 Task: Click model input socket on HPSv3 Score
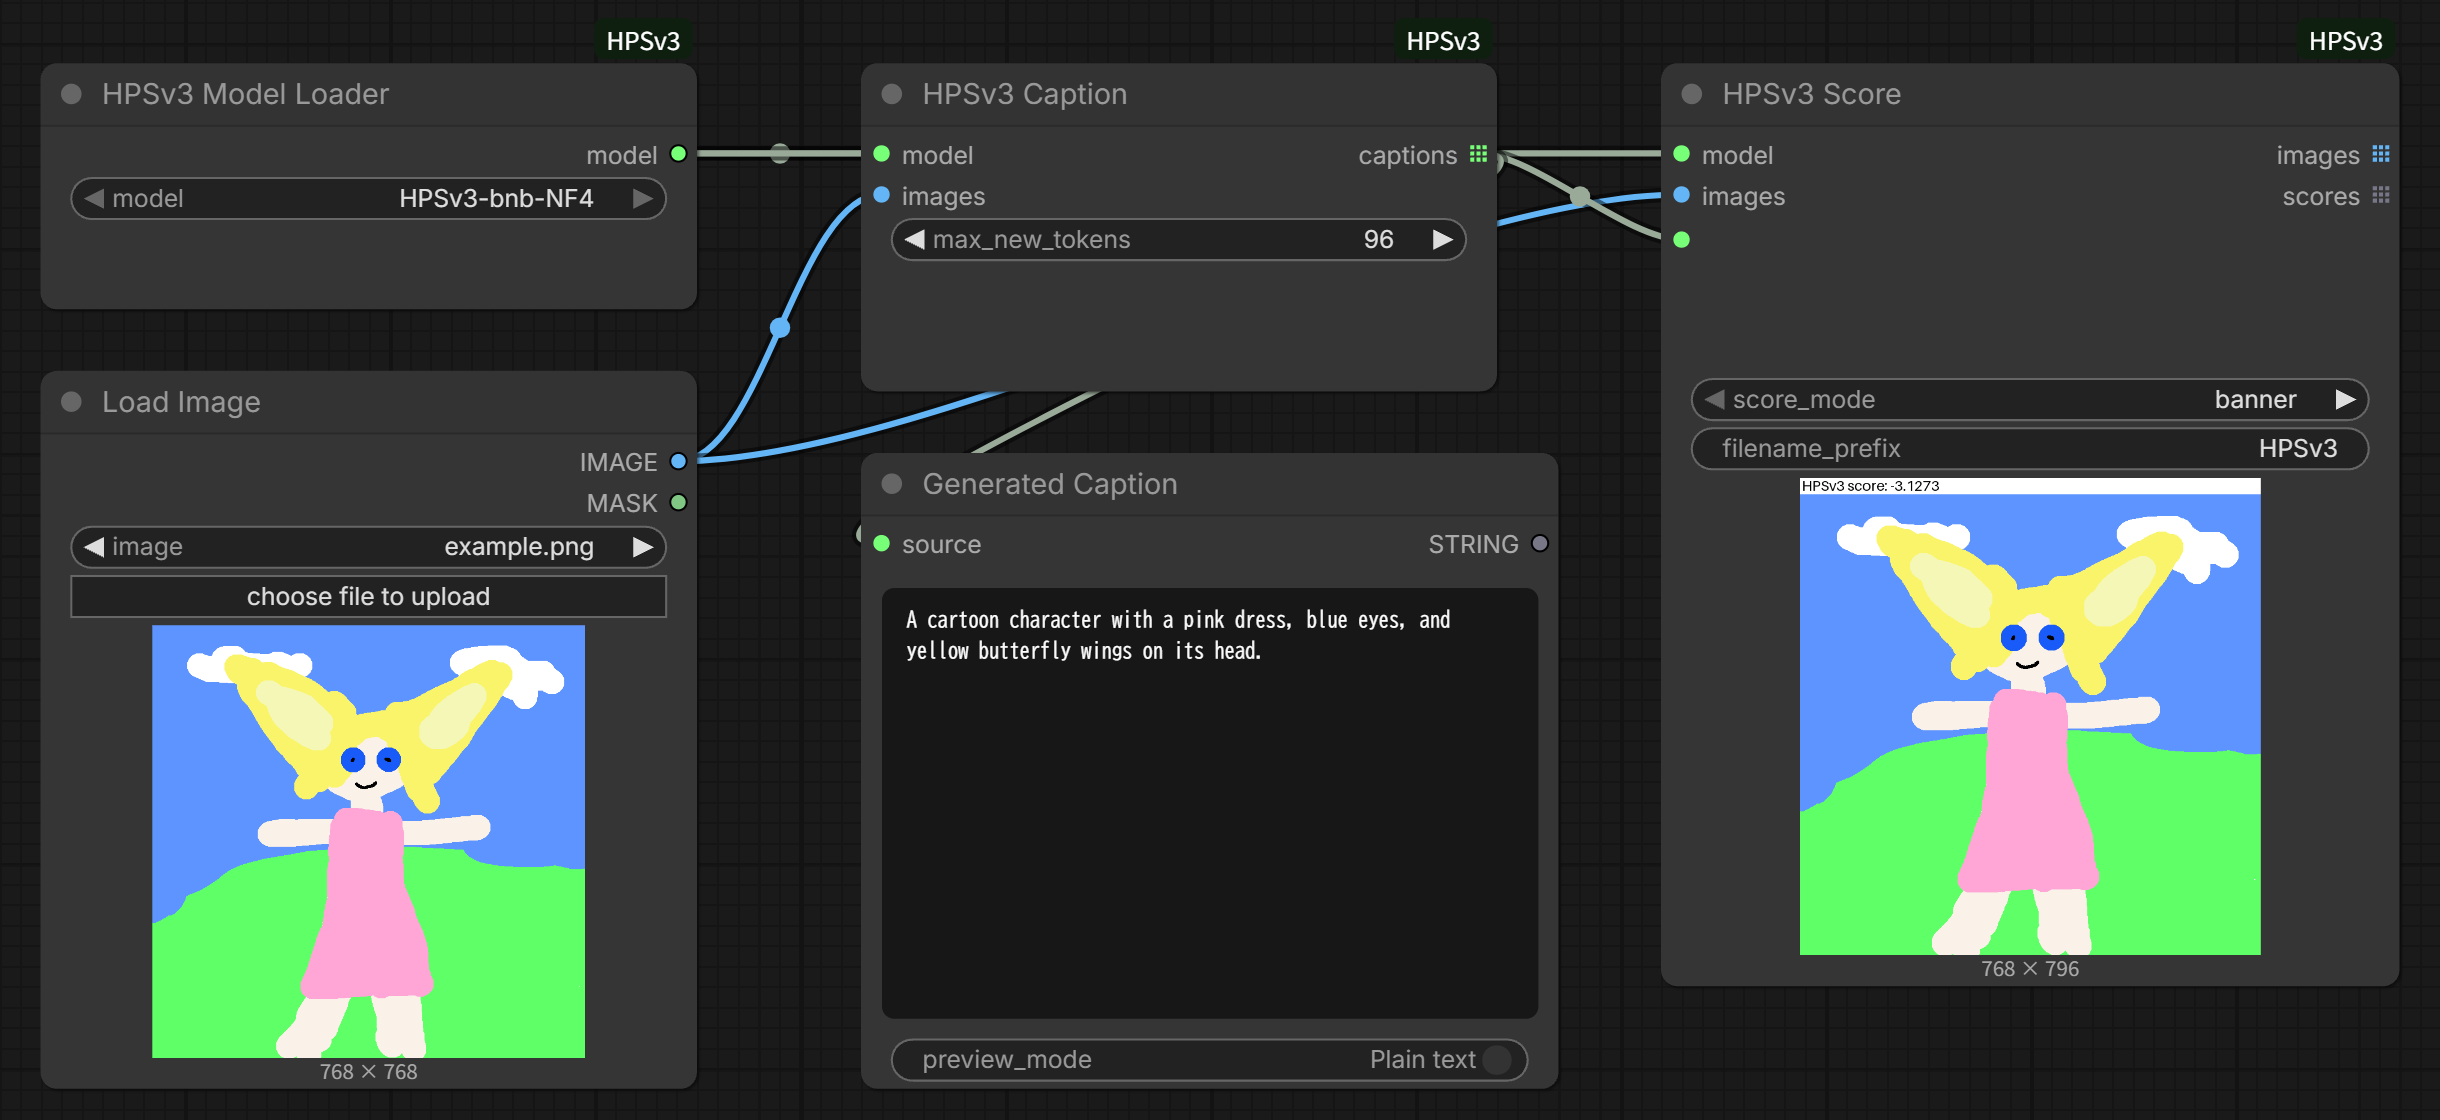[1682, 154]
